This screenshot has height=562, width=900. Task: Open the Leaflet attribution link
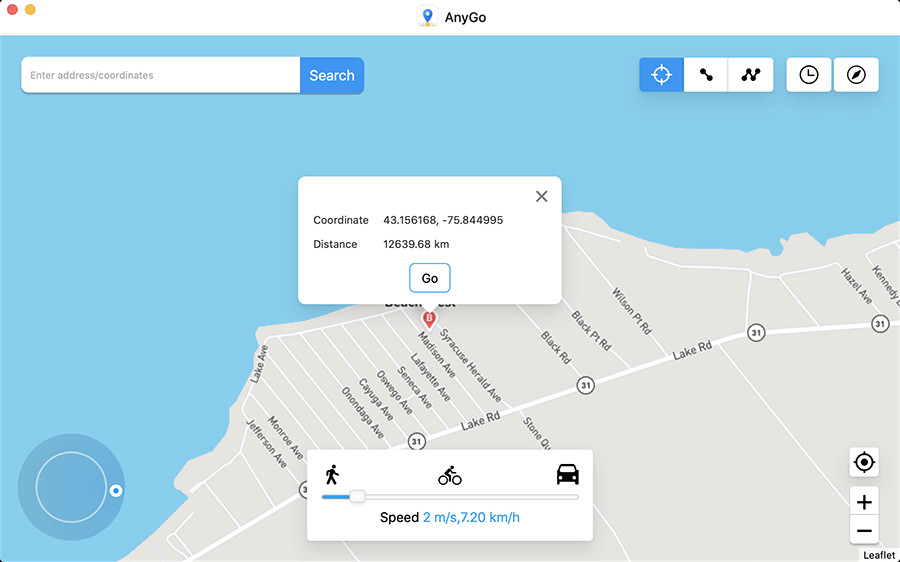pyautogui.click(x=879, y=555)
